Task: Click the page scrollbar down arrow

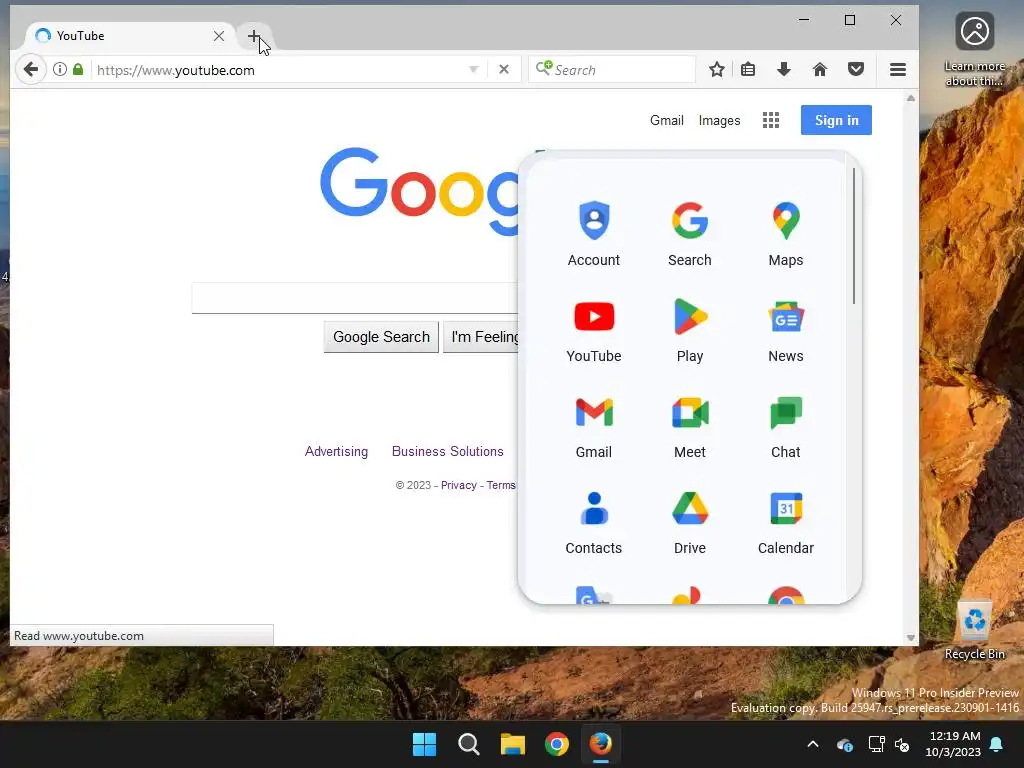Action: tap(910, 638)
